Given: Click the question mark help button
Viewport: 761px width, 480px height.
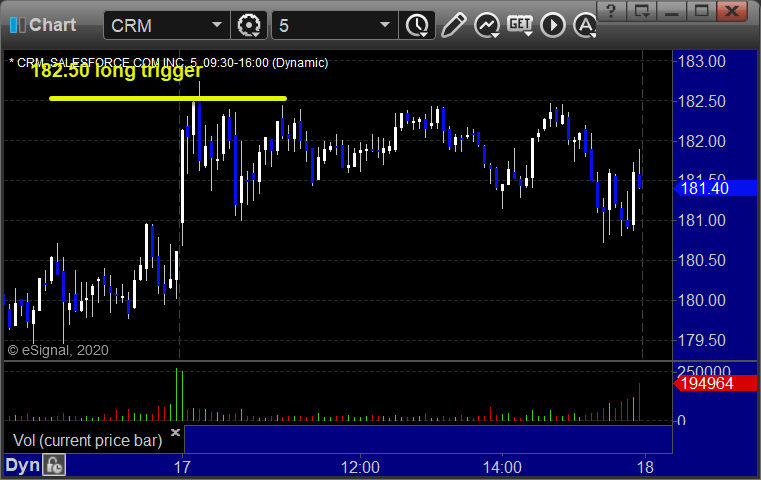Looking at the screenshot, I should tap(611, 11).
